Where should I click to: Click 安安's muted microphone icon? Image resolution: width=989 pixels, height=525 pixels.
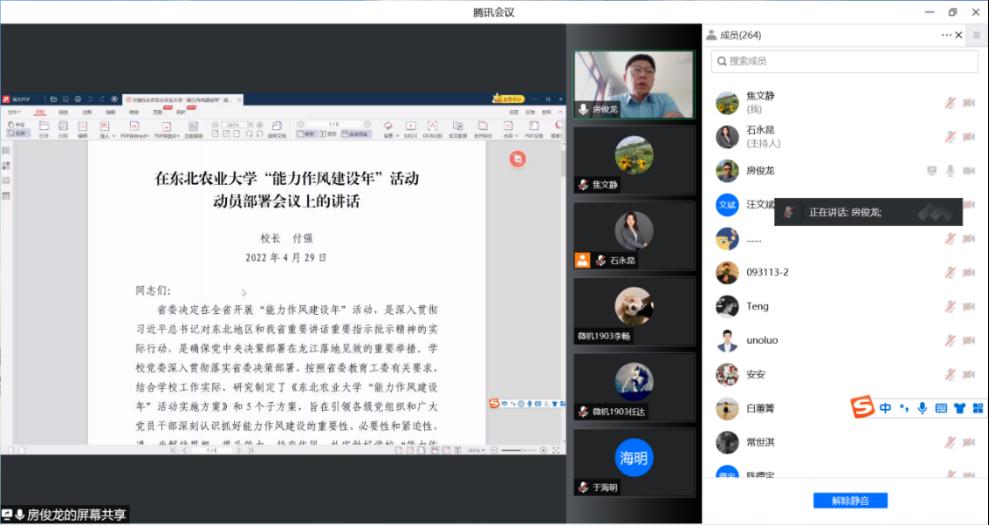tap(950, 375)
